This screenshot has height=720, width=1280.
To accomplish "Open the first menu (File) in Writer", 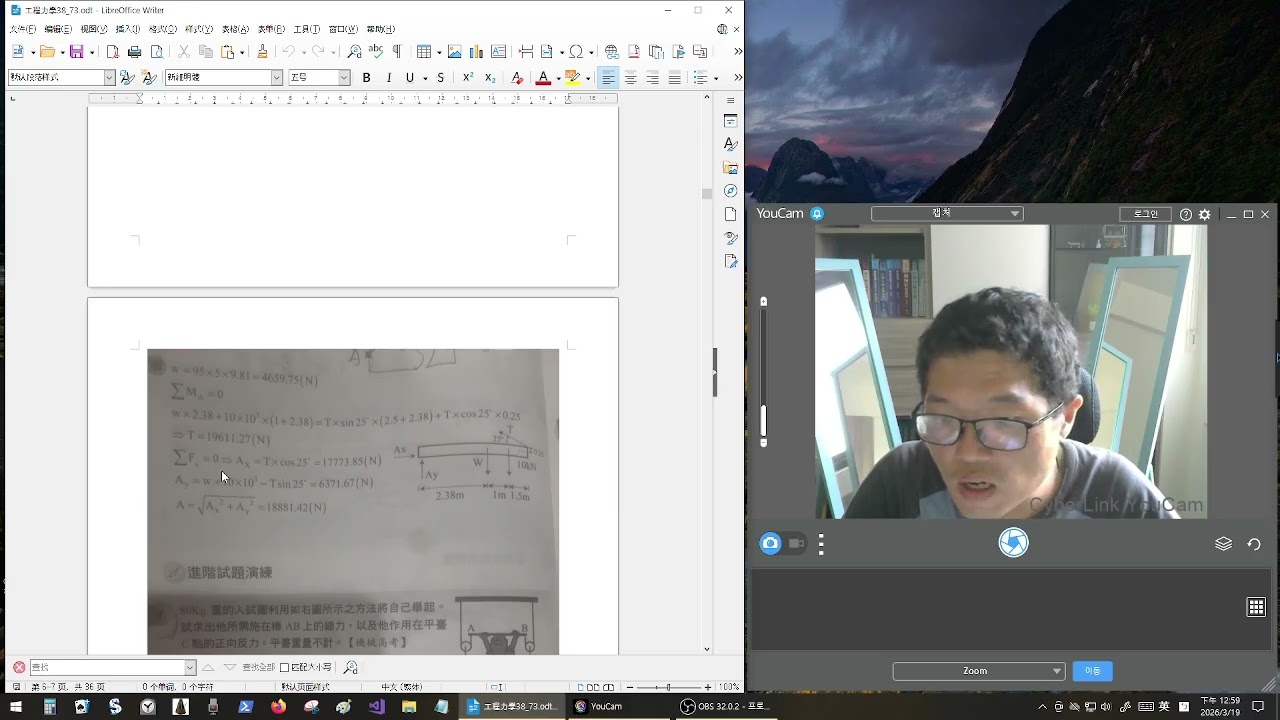I will (22, 29).
